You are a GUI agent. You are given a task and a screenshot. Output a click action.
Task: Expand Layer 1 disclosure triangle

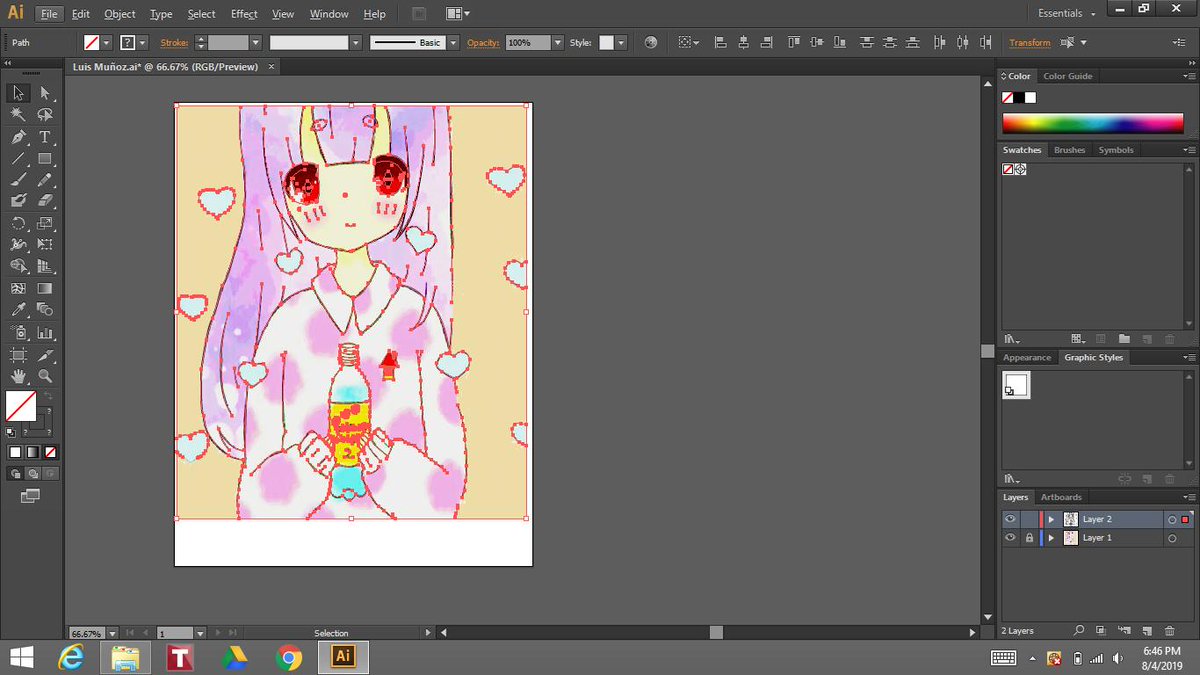1051,538
